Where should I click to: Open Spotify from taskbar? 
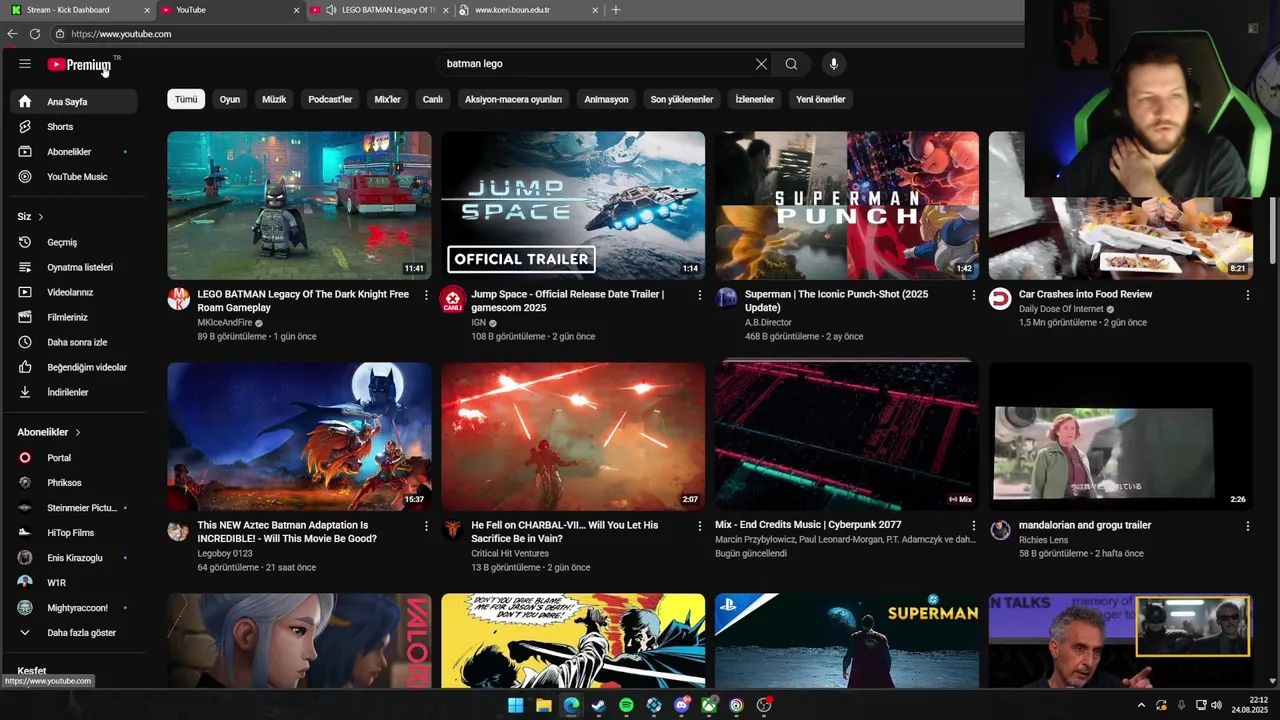tap(626, 705)
